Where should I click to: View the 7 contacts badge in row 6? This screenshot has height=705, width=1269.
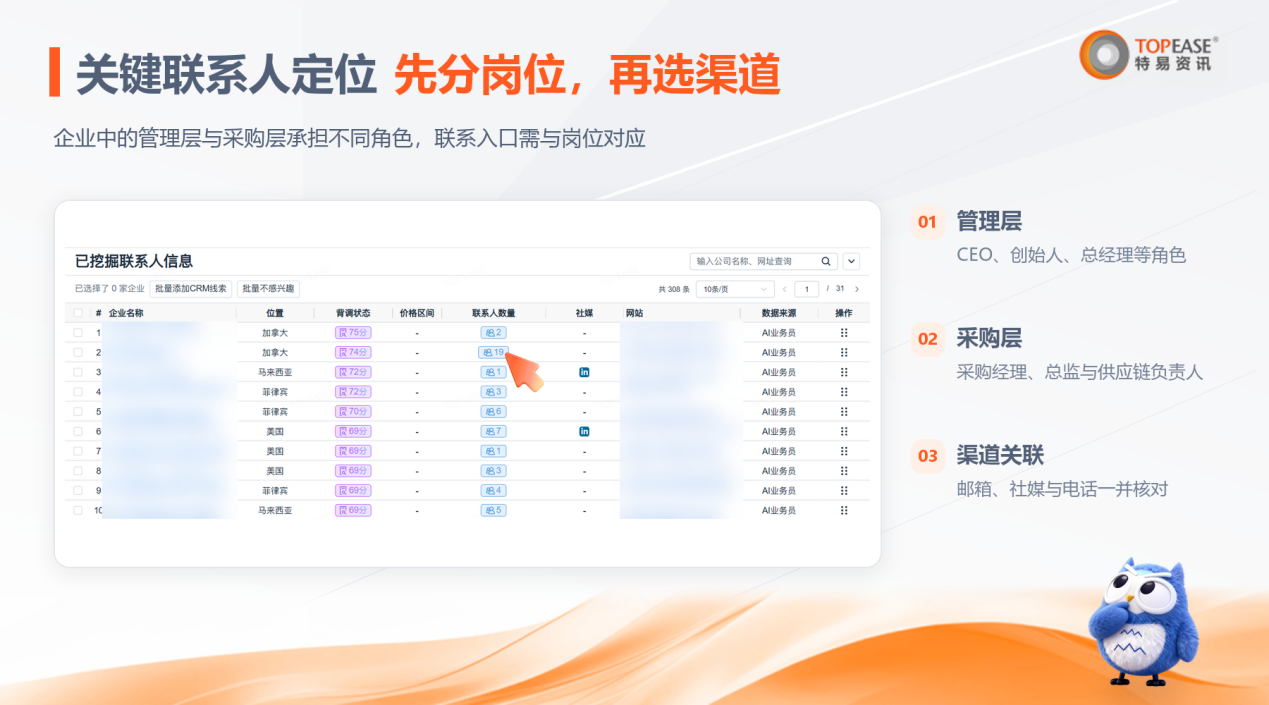click(493, 431)
